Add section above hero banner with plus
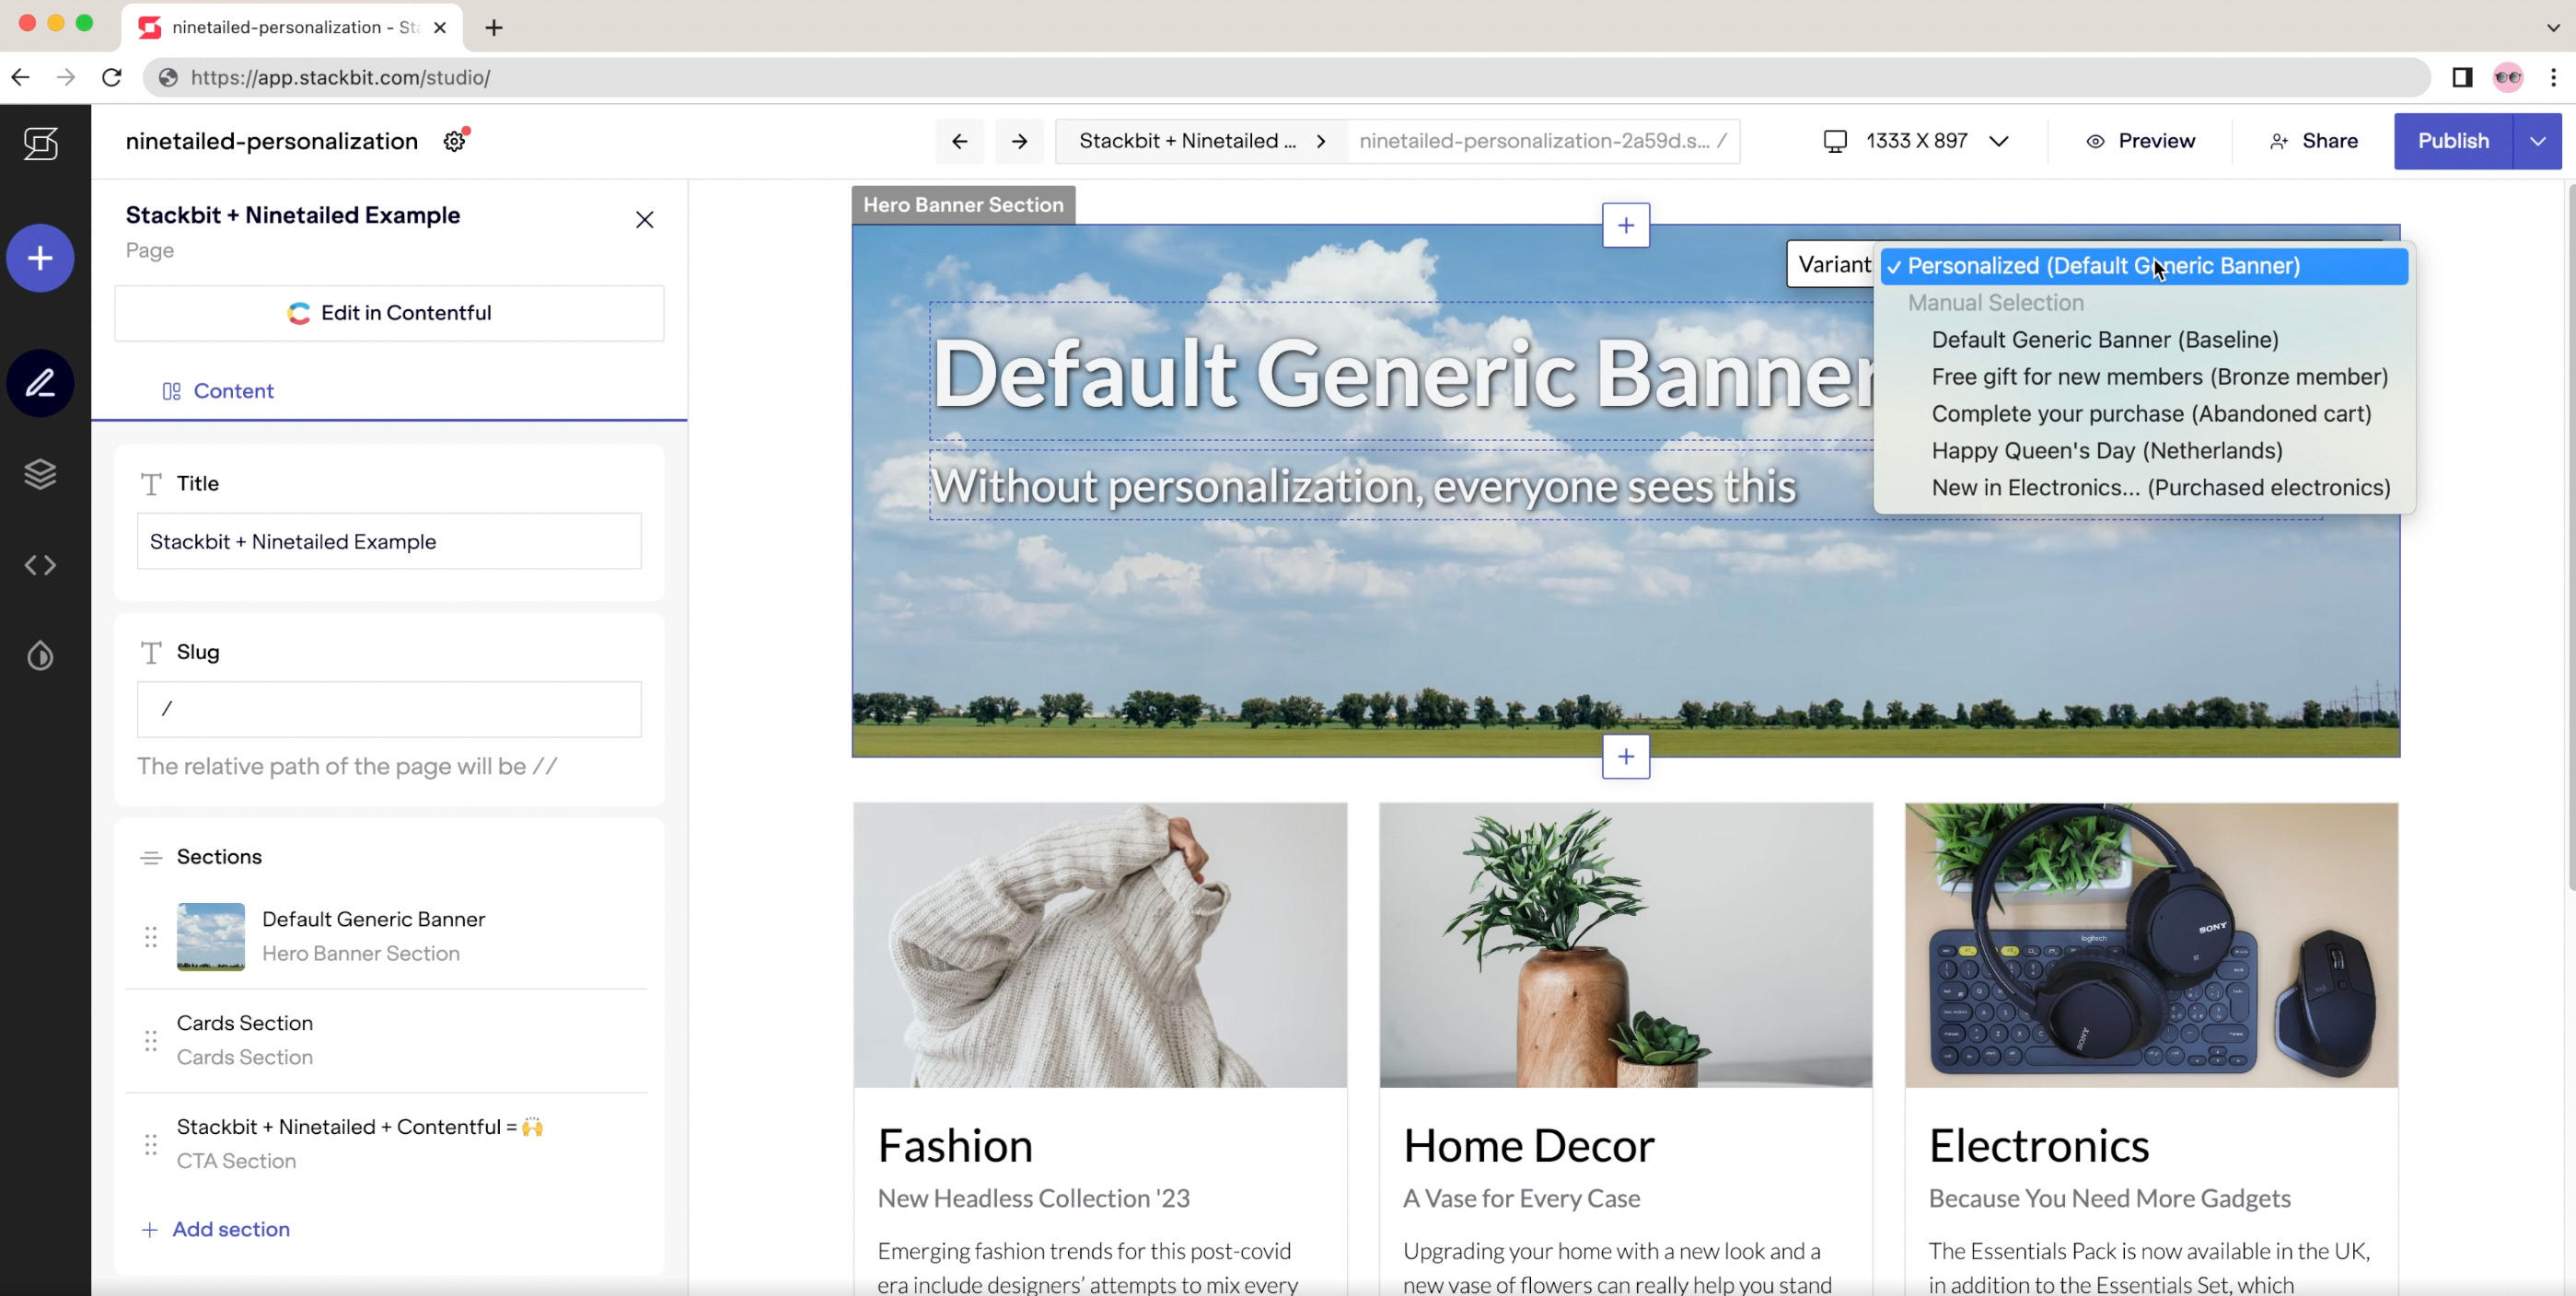This screenshot has width=2576, height=1296. pyautogui.click(x=1625, y=225)
